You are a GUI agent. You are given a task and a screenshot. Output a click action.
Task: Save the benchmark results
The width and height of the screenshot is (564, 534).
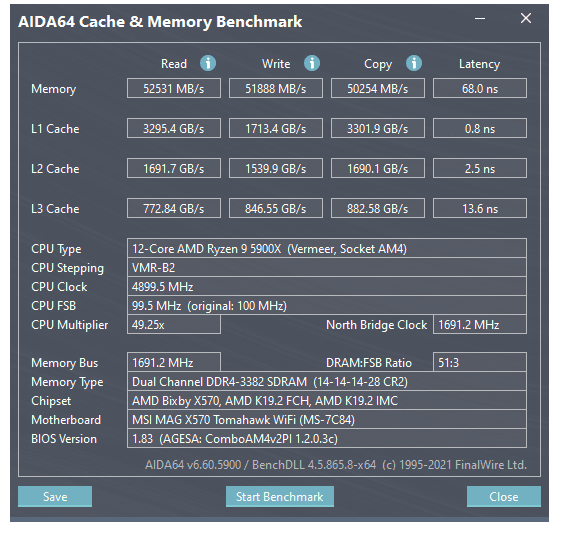coord(55,497)
